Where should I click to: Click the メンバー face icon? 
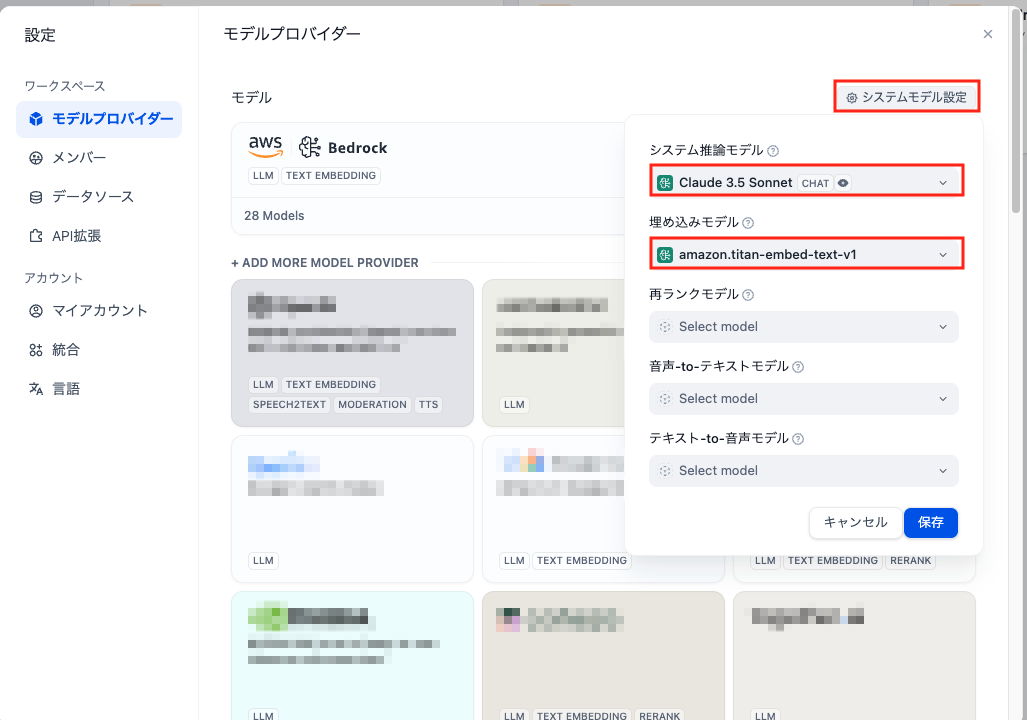pos(36,158)
